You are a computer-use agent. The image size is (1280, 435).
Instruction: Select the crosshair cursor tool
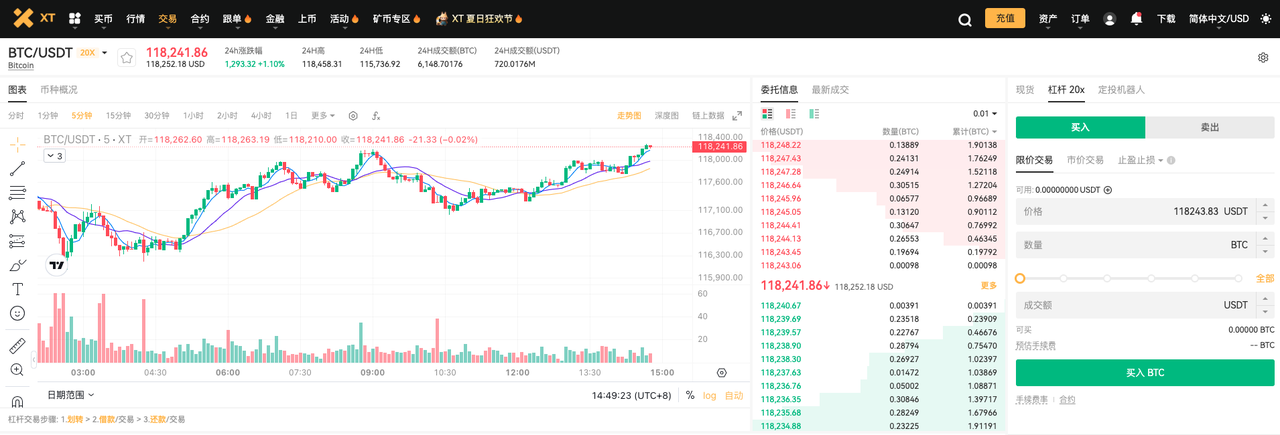coord(17,145)
